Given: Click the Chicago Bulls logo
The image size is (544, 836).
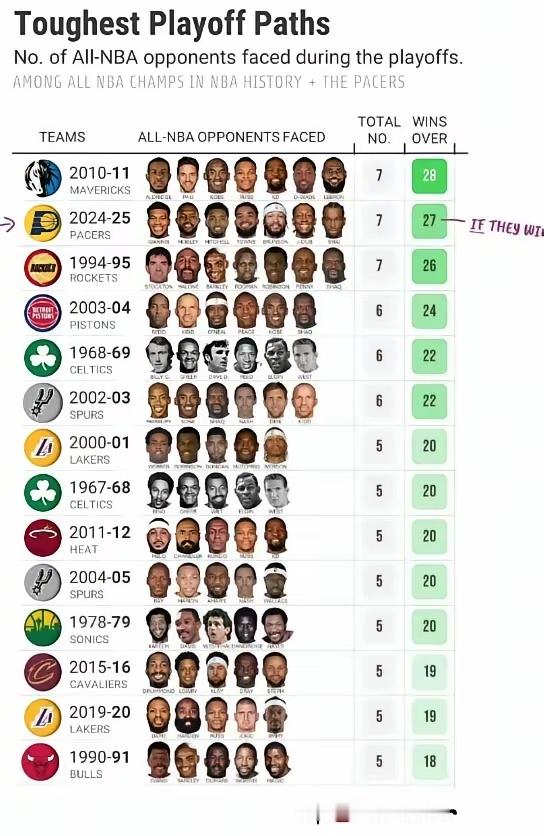Looking at the screenshot, I should [x=40, y=762].
